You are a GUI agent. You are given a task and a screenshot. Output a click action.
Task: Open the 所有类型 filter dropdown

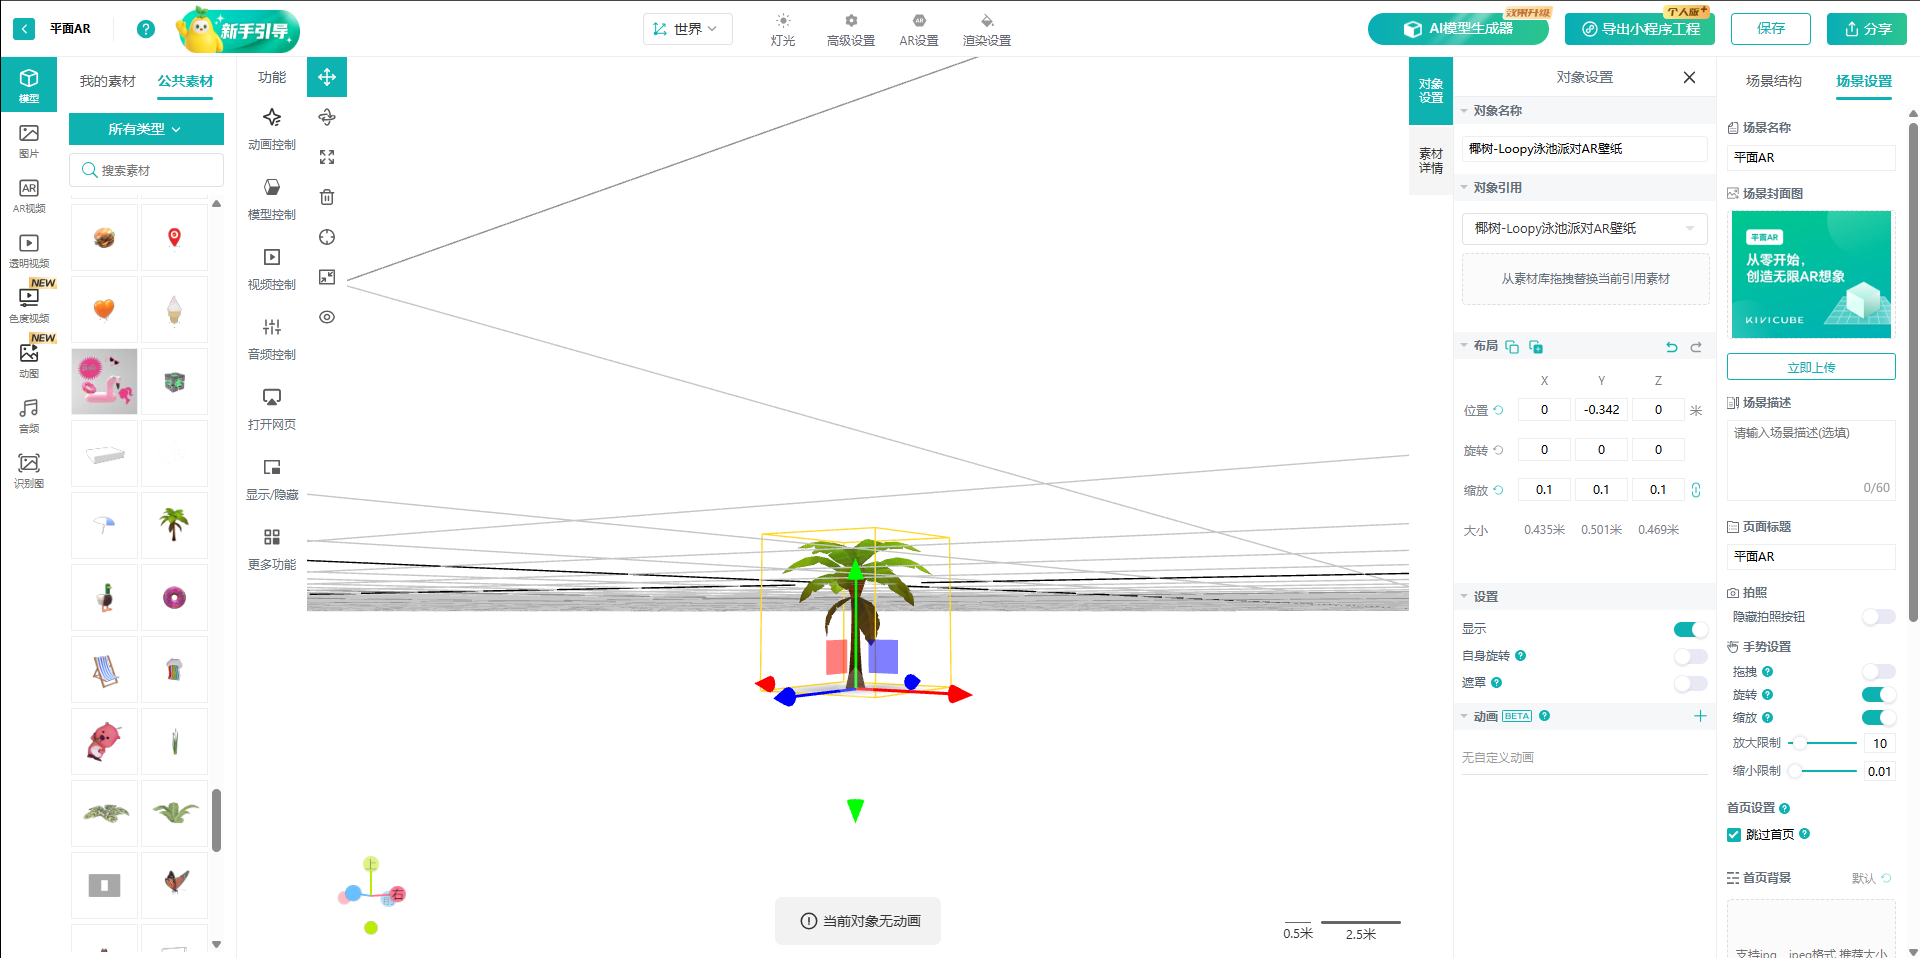146,129
